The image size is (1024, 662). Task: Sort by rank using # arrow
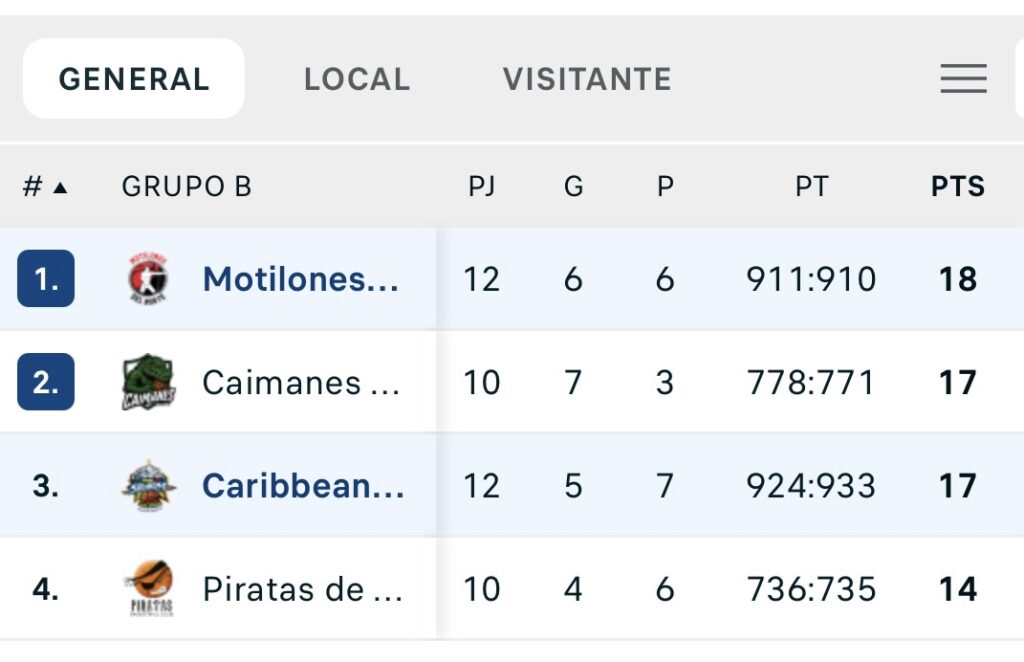coord(45,187)
